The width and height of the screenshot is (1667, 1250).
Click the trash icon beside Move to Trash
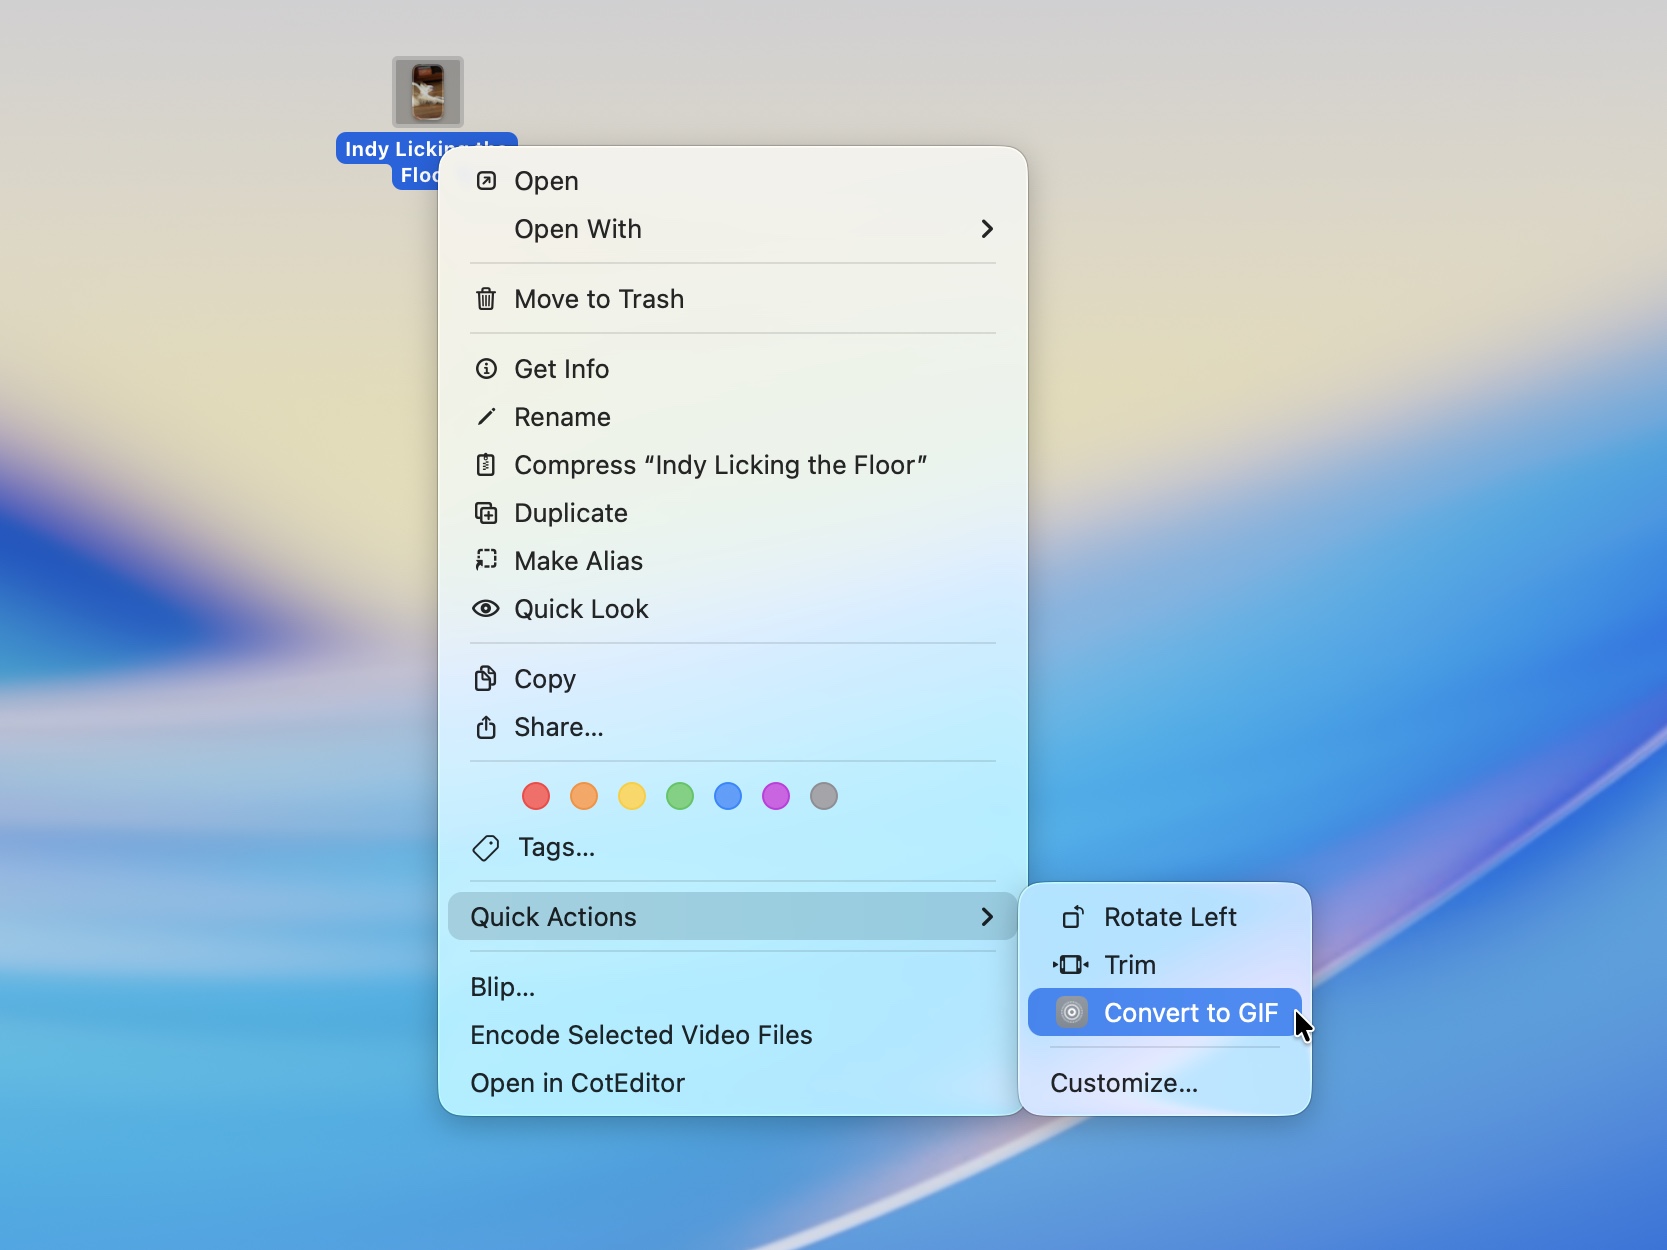[x=486, y=299]
